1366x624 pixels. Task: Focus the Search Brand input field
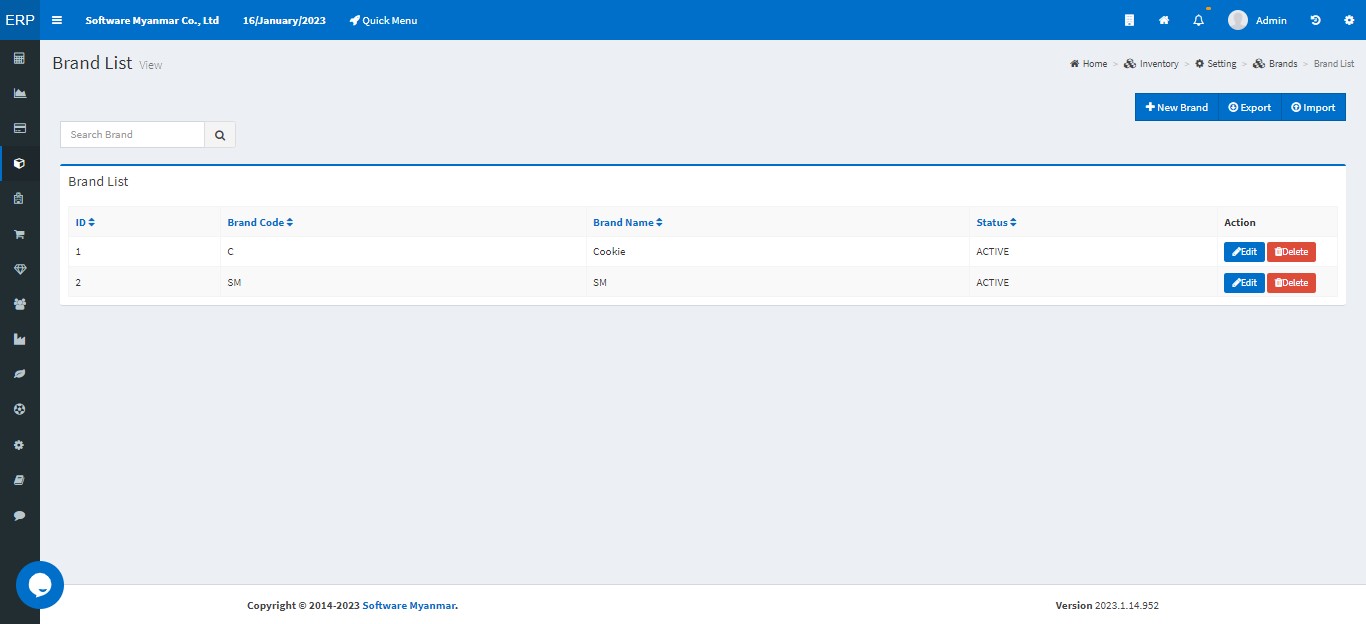(132, 134)
